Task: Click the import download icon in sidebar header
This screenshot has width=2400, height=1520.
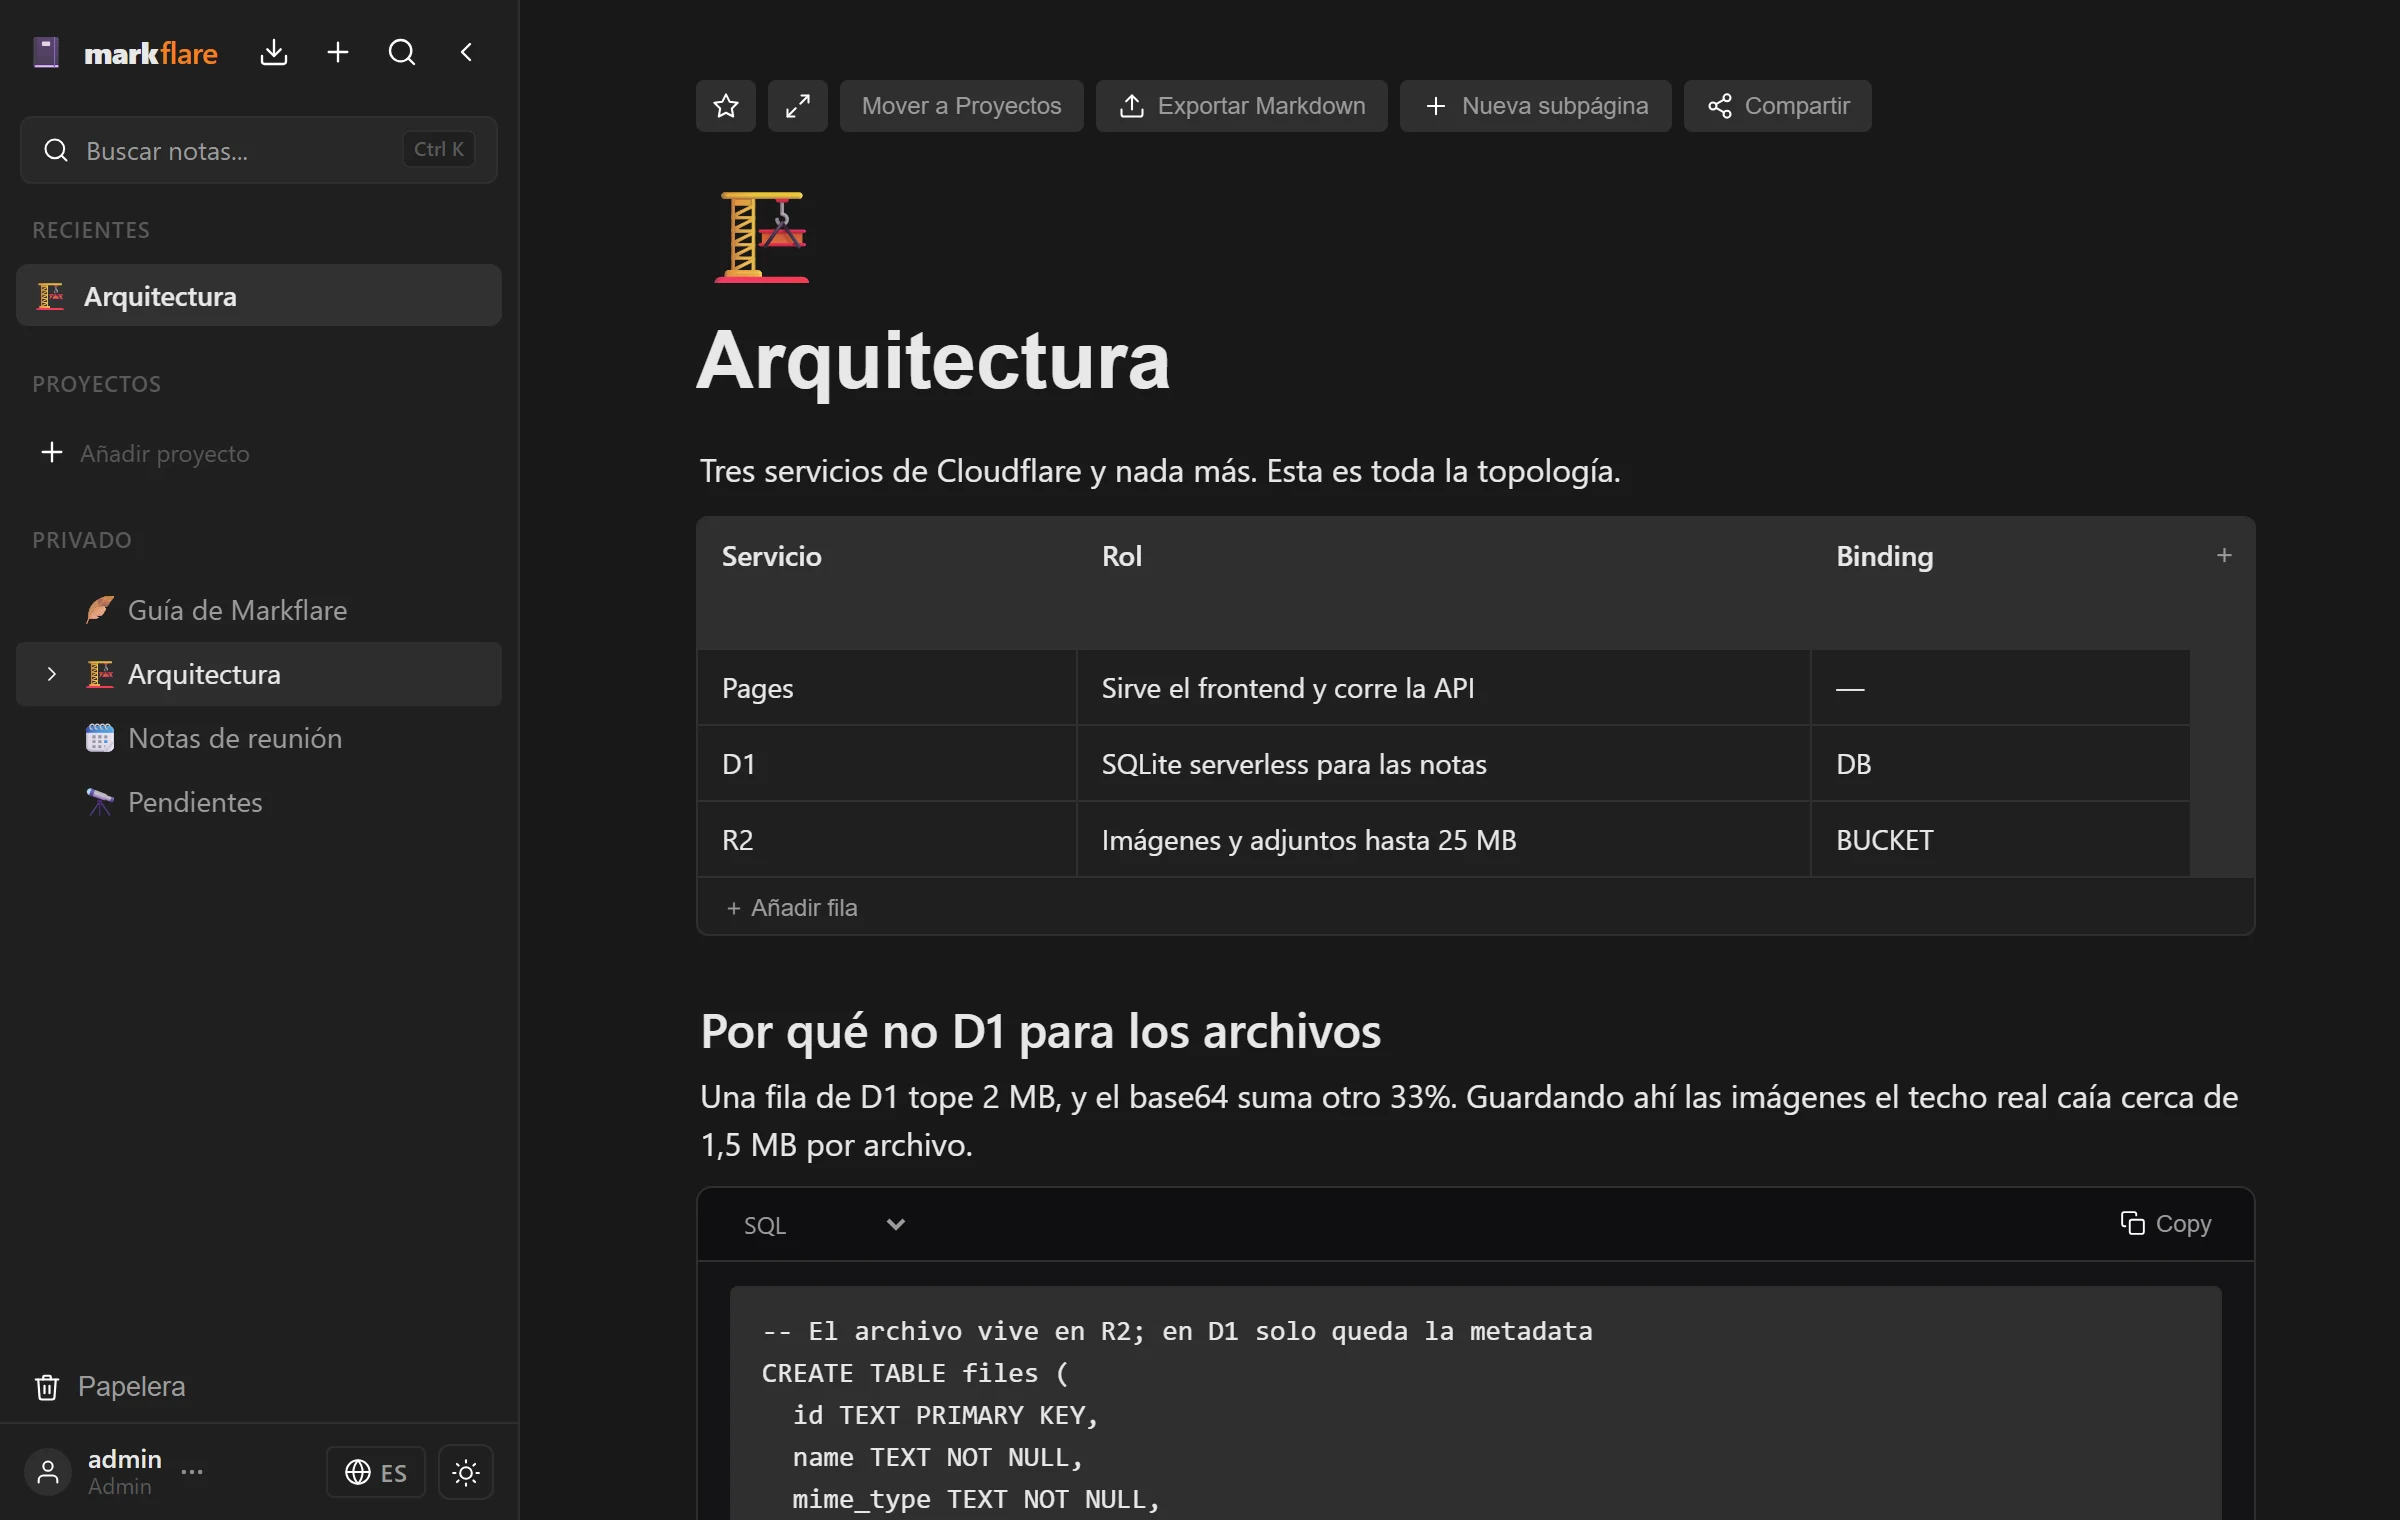Action: [273, 52]
